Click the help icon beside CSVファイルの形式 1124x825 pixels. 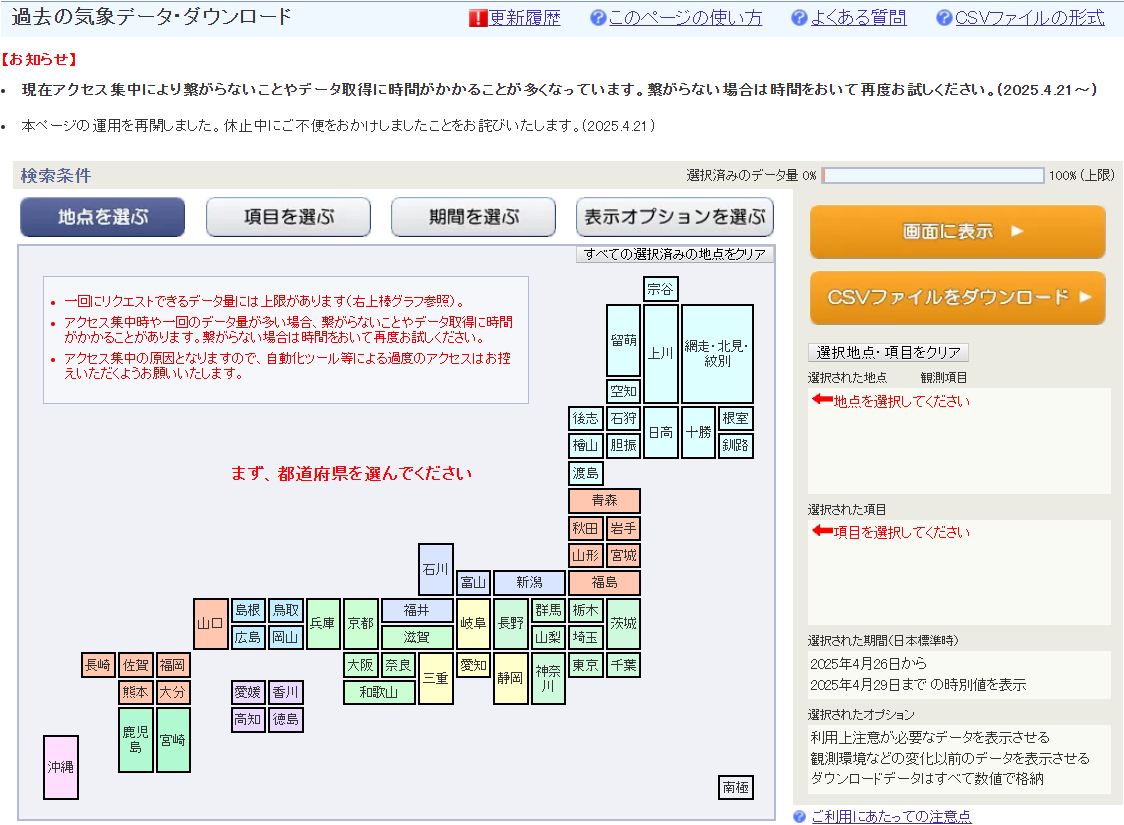(x=945, y=18)
